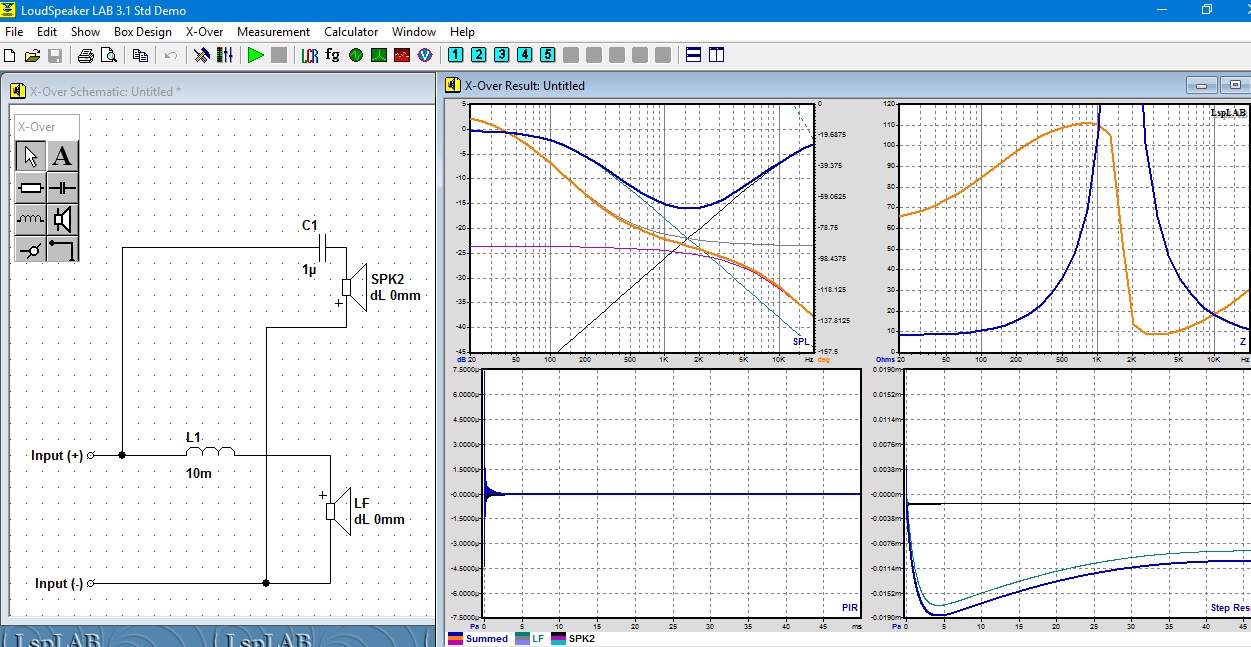The width and height of the screenshot is (1251, 647).
Task: Click the PIR impulse response graph
Action: [671, 493]
